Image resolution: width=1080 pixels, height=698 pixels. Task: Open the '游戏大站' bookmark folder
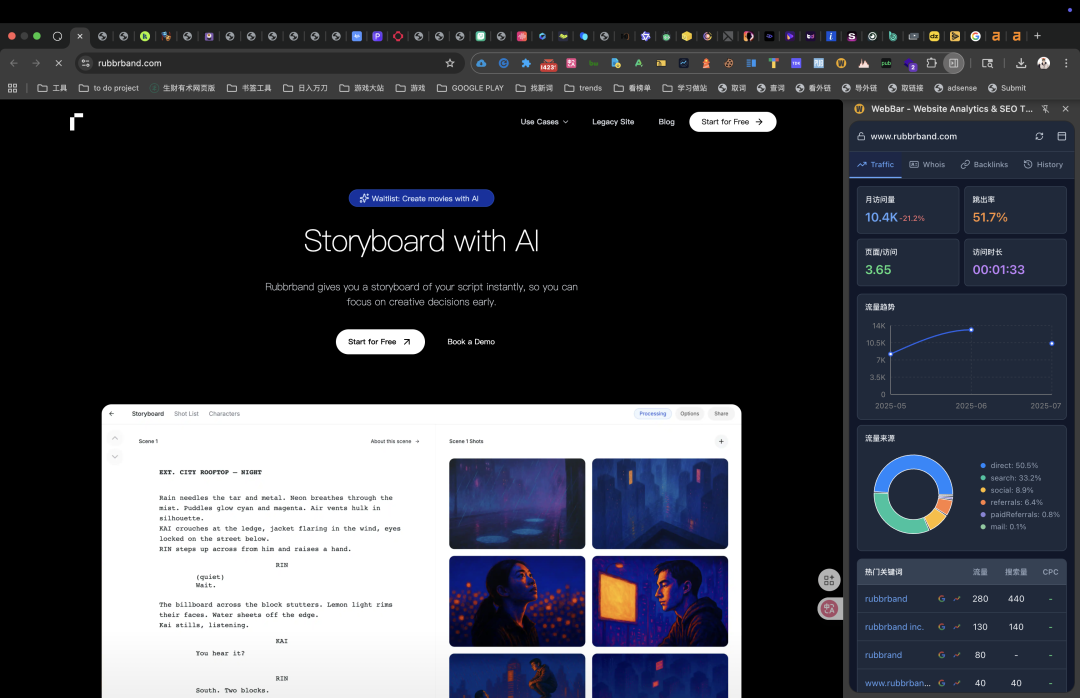point(362,88)
